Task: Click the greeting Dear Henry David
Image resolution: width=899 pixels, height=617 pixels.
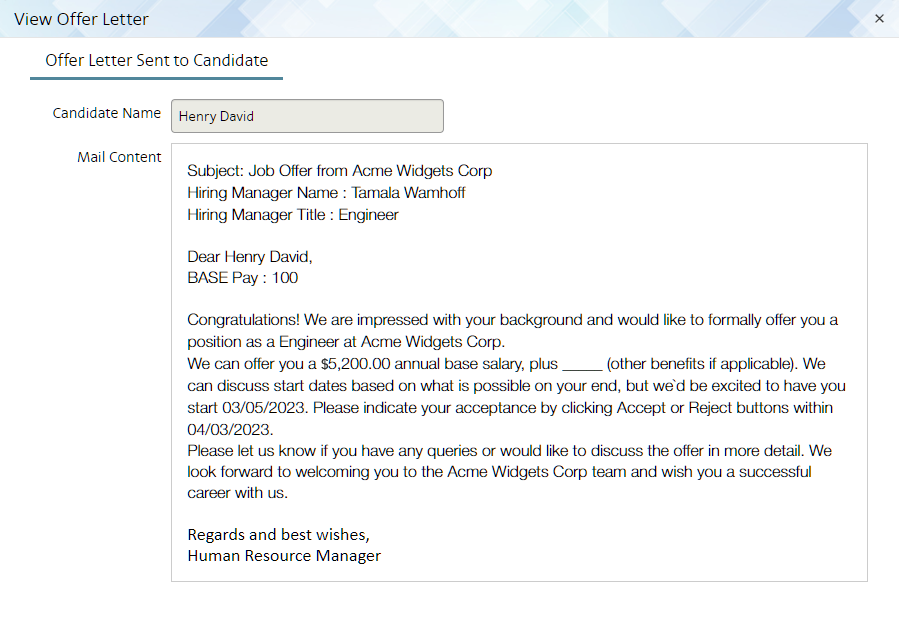Action: (x=248, y=256)
